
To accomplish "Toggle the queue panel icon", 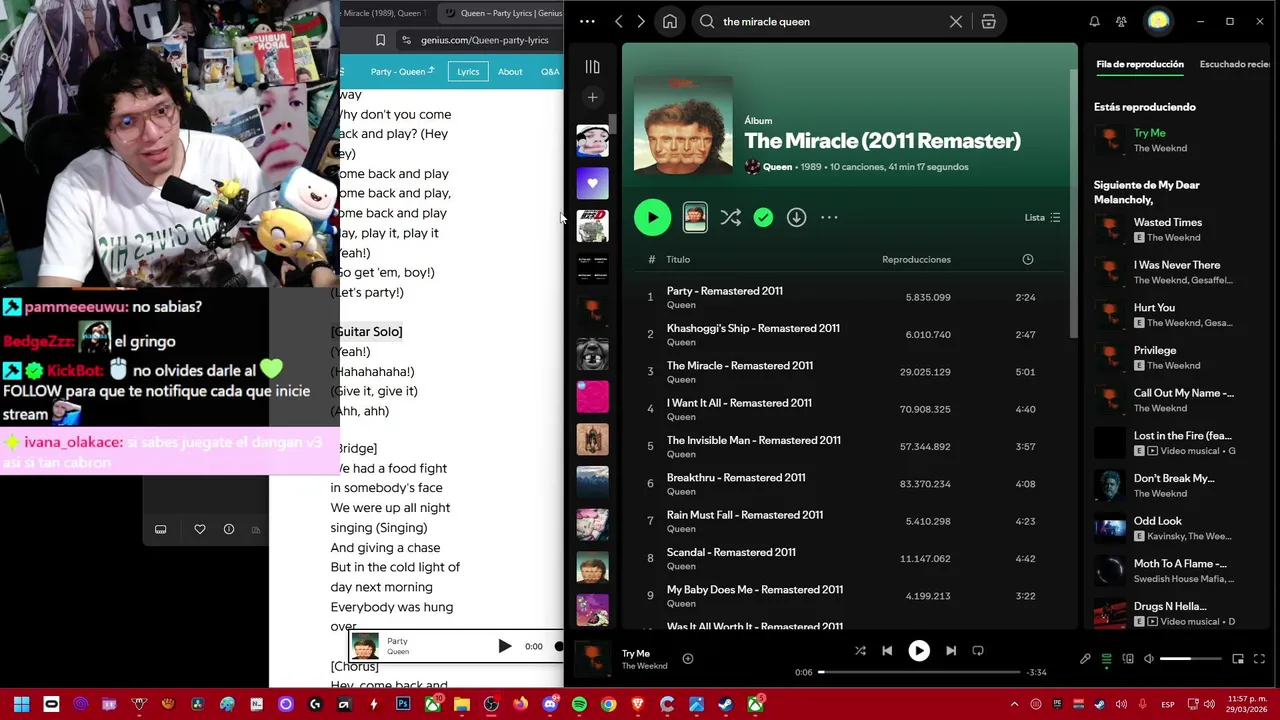I will pos(1107,659).
